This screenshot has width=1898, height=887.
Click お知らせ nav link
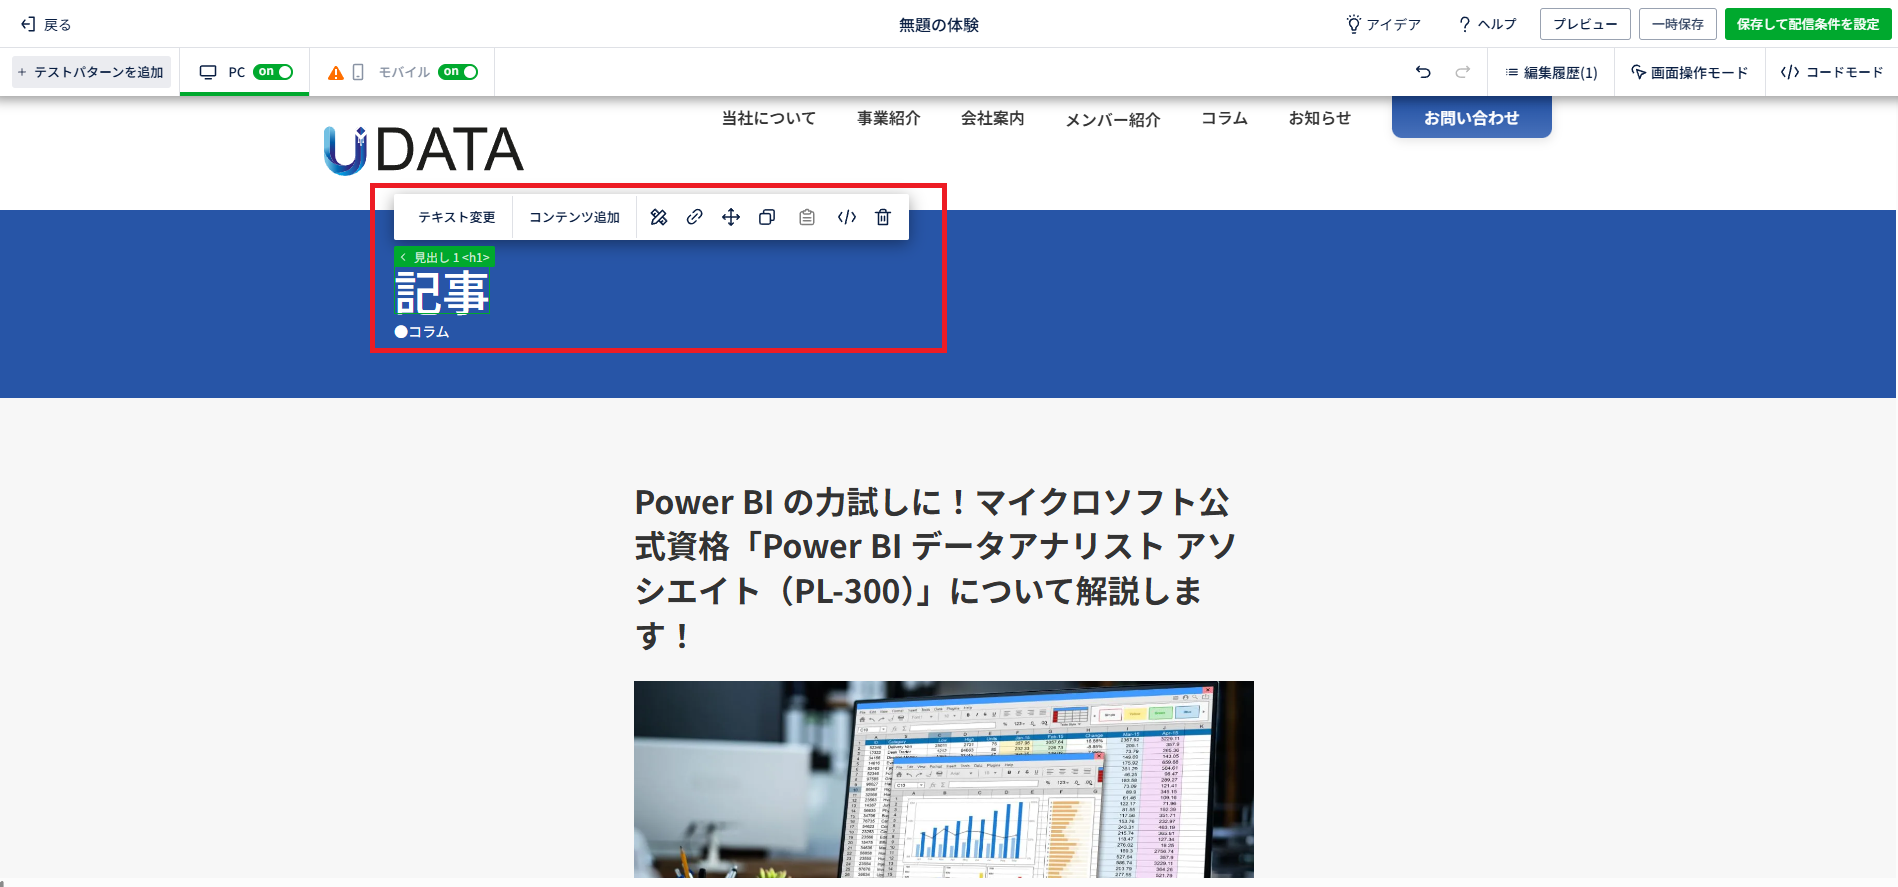click(1320, 118)
